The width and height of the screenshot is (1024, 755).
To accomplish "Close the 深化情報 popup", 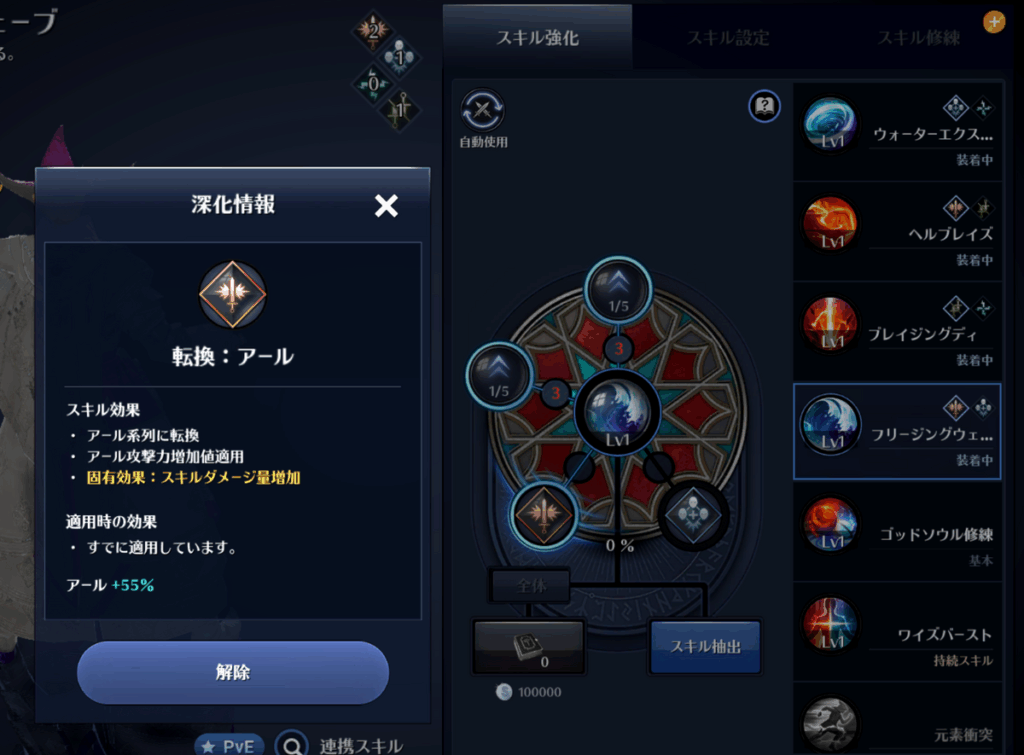I will coord(386,206).
